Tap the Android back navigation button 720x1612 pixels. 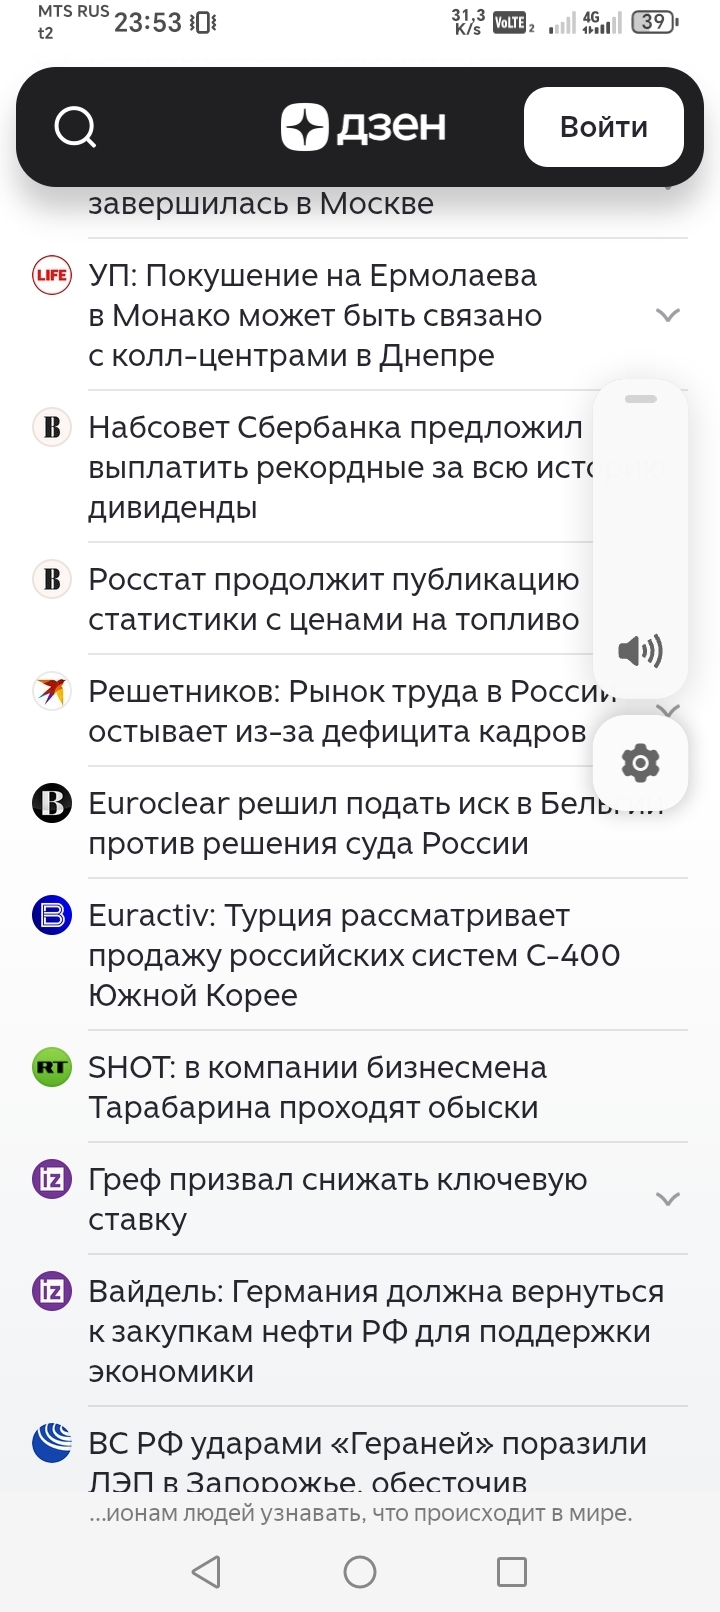point(206,1572)
